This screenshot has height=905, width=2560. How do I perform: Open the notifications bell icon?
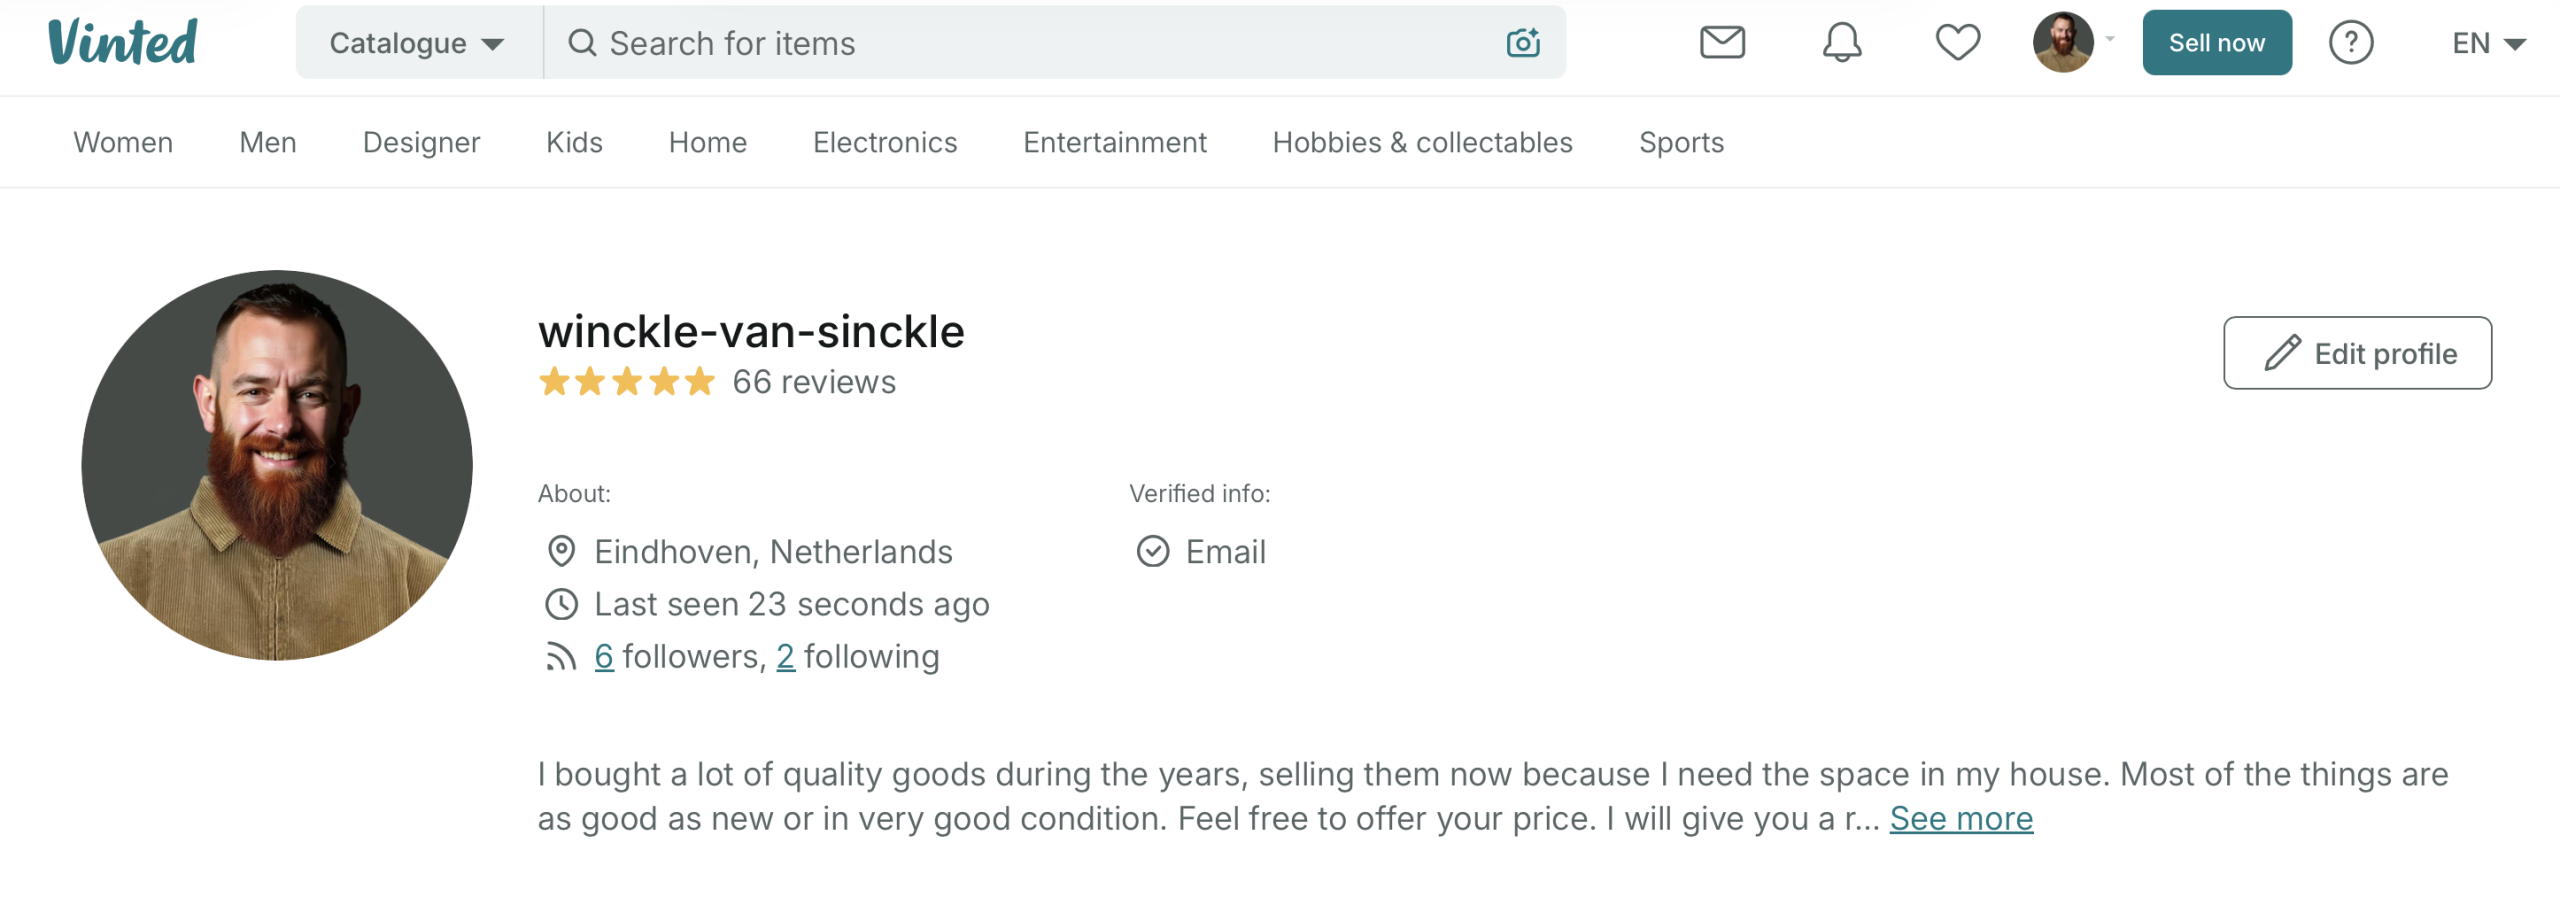pyautogui.click(x=1841, y=43)
